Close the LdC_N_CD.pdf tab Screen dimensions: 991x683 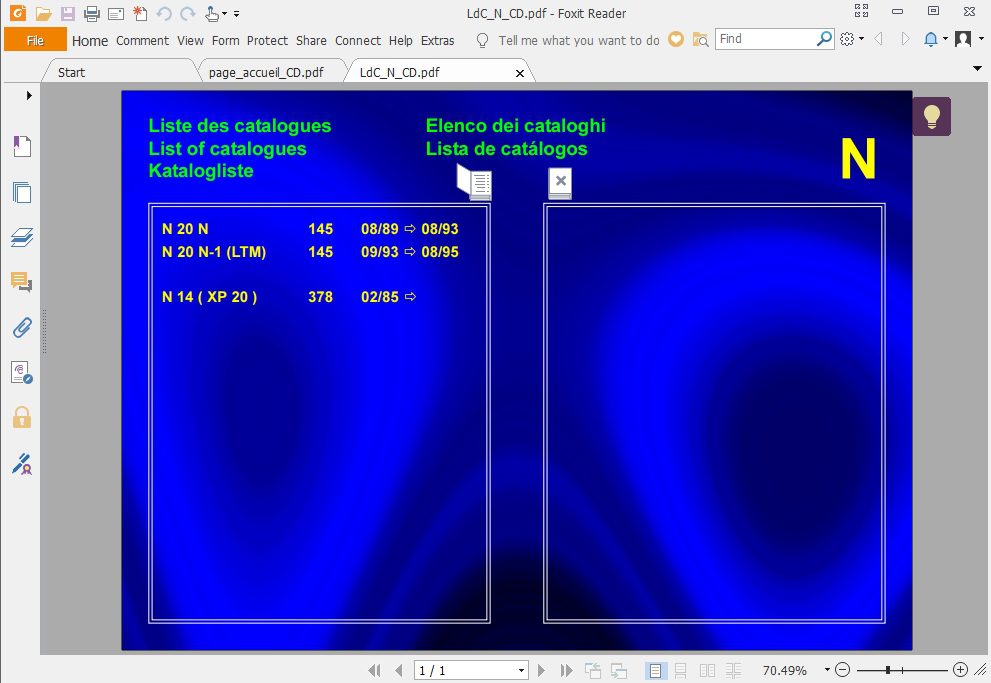pyautogui.click(x=520, y=73)
